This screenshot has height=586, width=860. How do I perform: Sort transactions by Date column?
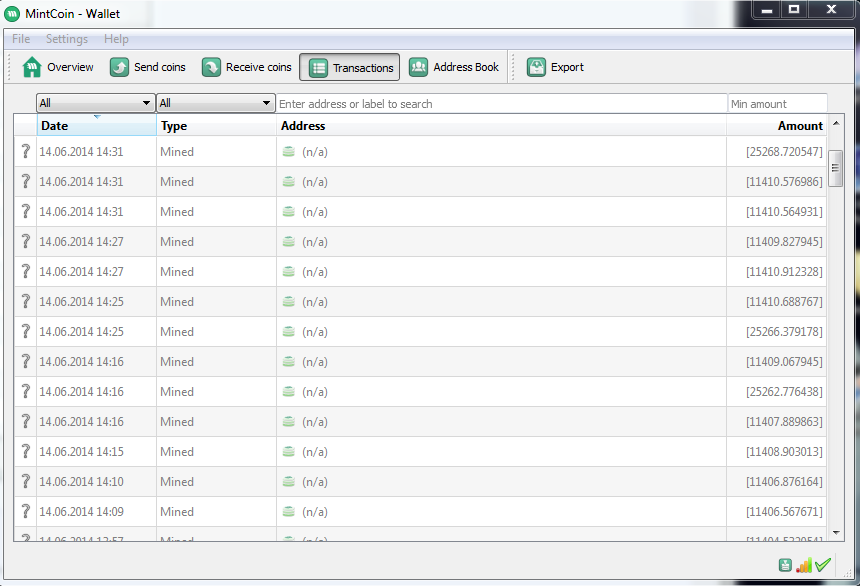coord(97,126)
